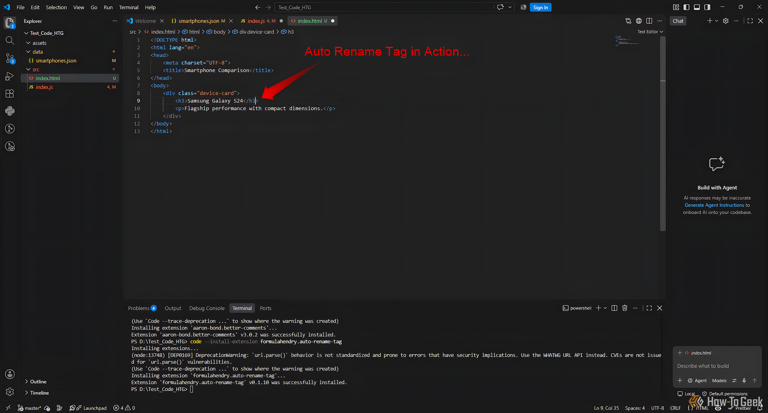The image size is (768, 413).
Task: Click the Sign In button
Action: click(x=540, y=7)
